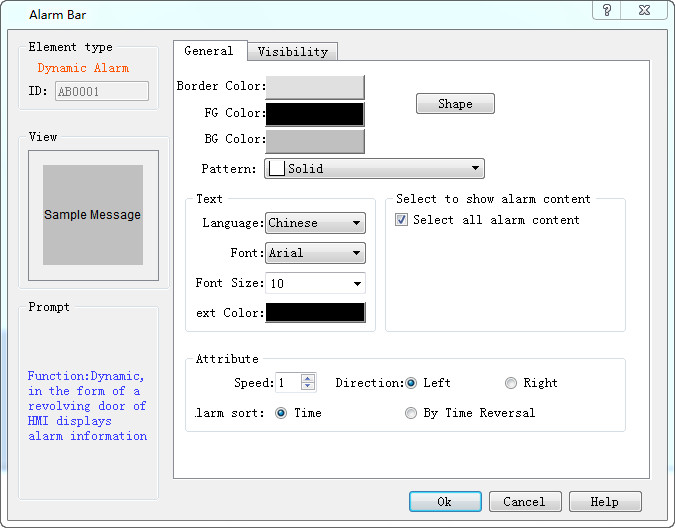The width and height of the screenshot is (675, 528).
Task: Change the FG Color swatch
Action: 315,114
